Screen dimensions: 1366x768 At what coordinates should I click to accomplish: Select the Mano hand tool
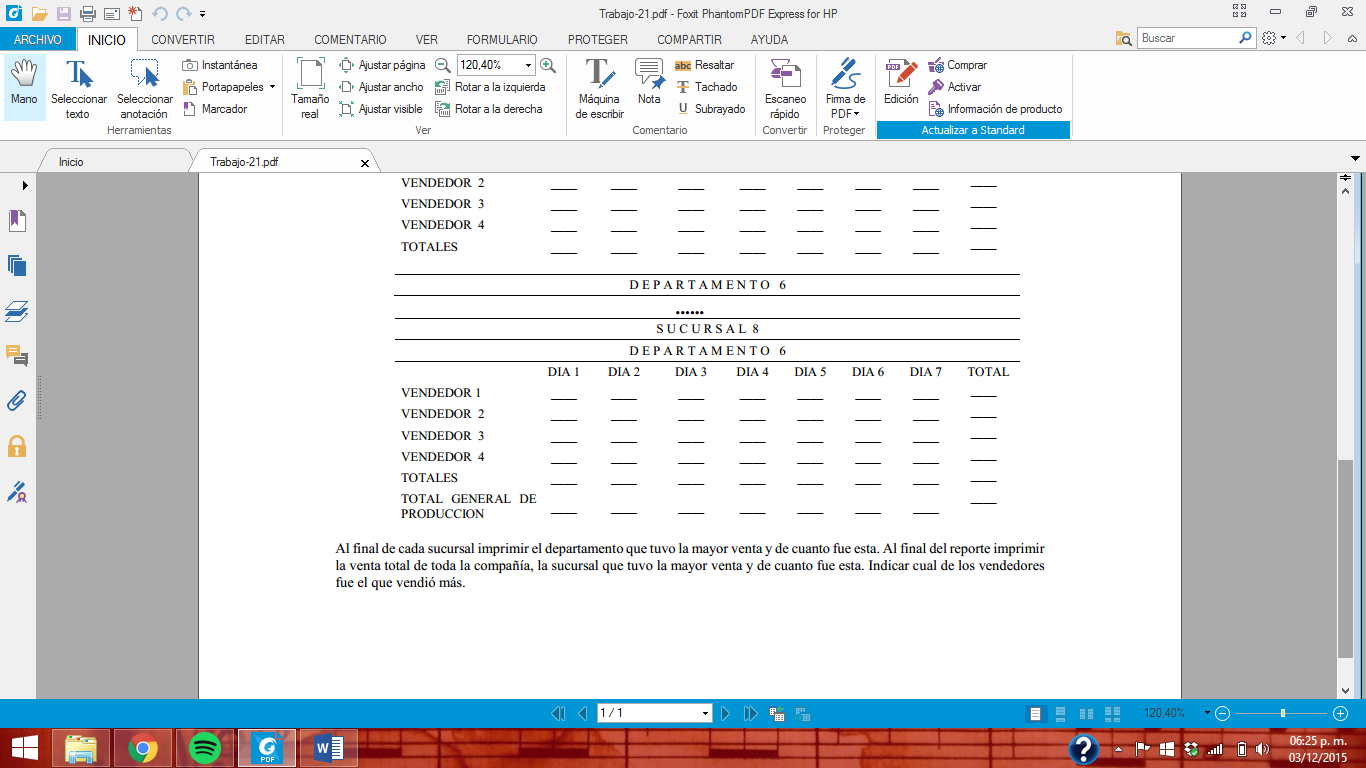(x=24, y=87)
